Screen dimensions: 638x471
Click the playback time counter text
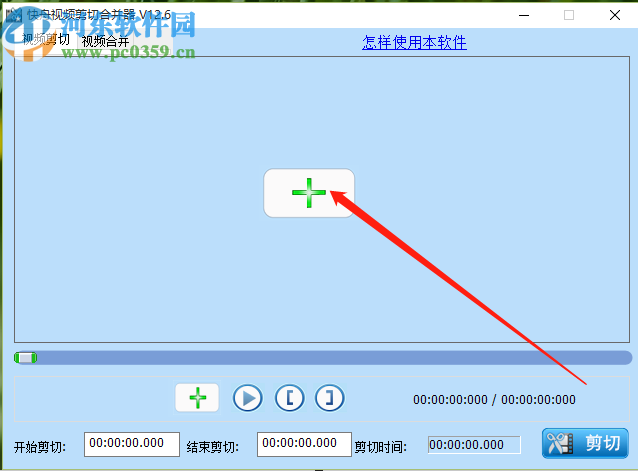494,400
